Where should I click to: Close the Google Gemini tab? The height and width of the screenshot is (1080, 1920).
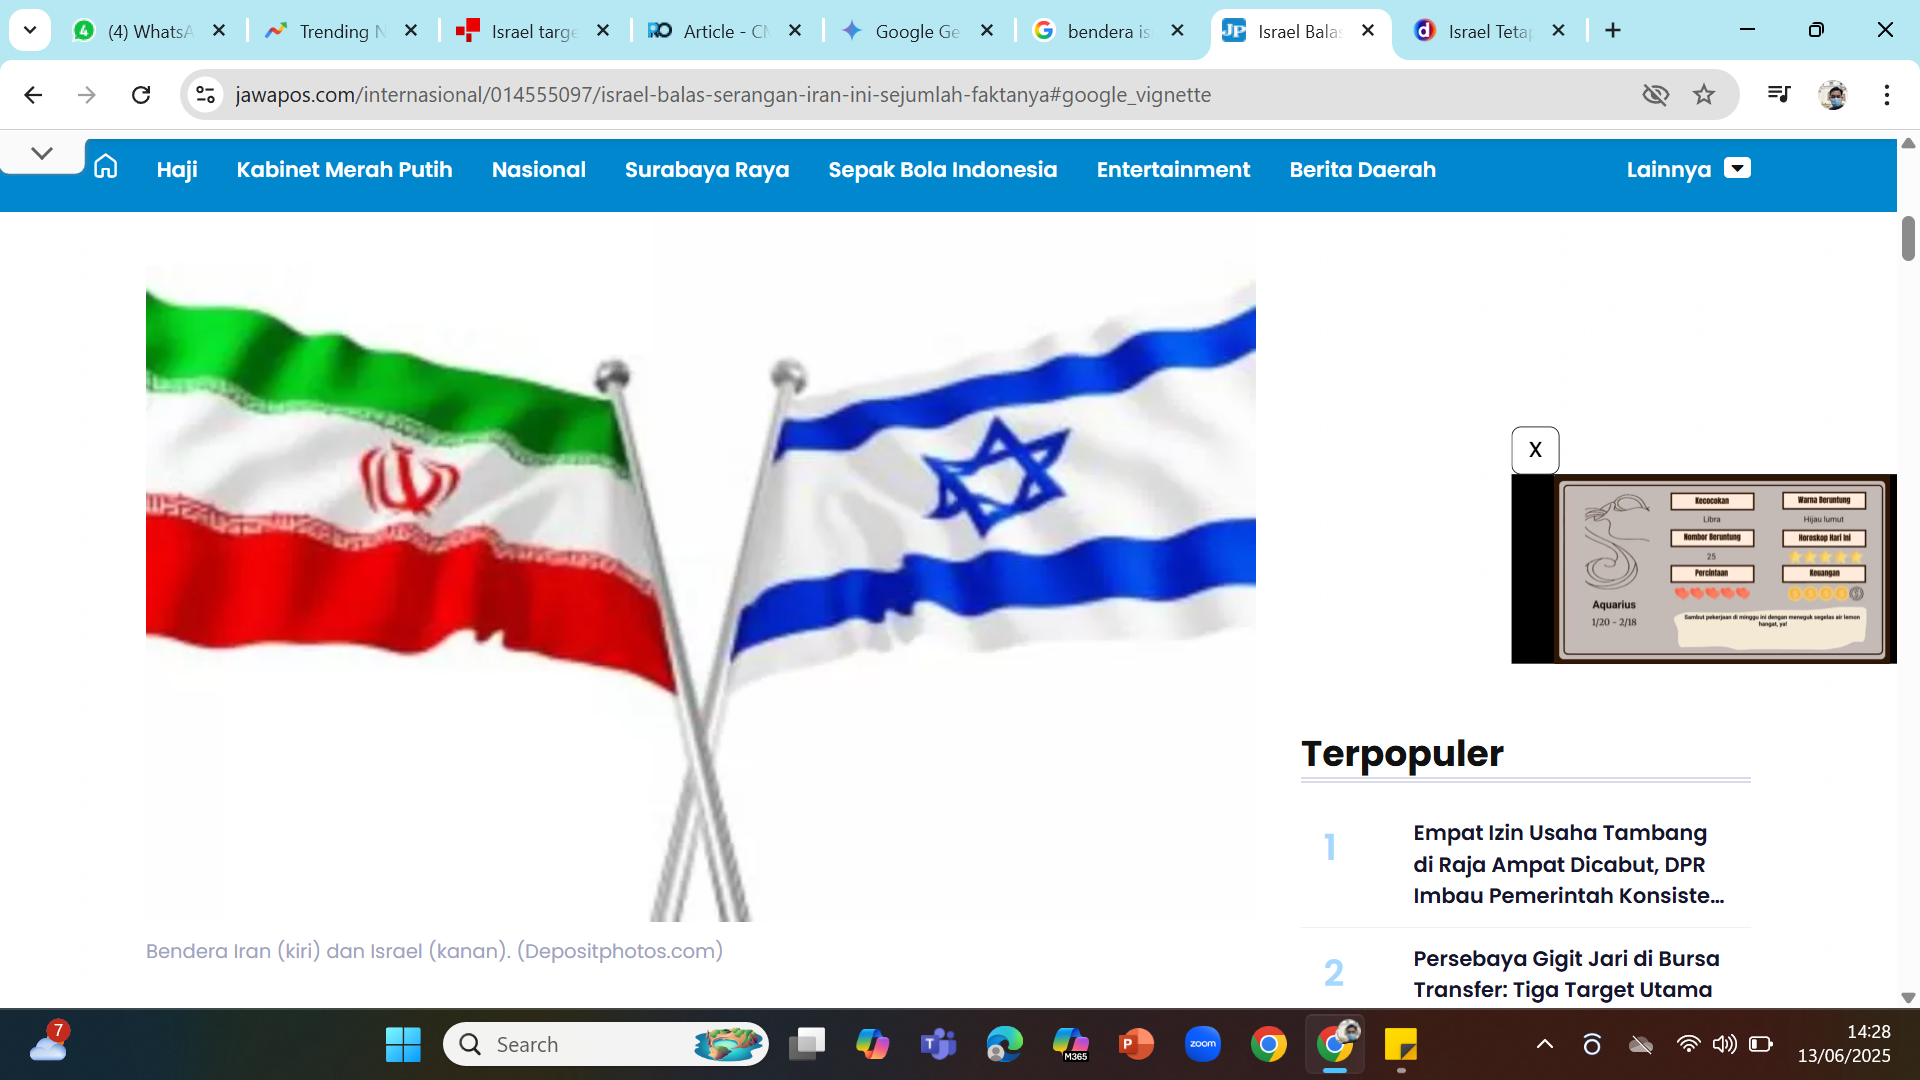click(987, 31)
